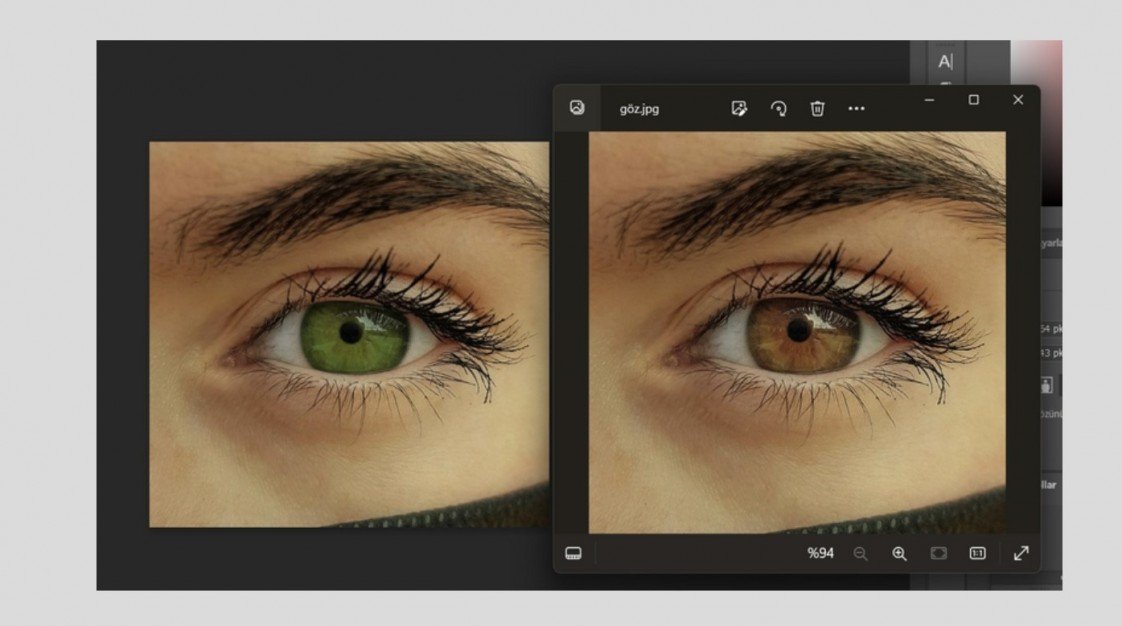Click the green-eye image on the Photoshop canvas

pos(349,334)
